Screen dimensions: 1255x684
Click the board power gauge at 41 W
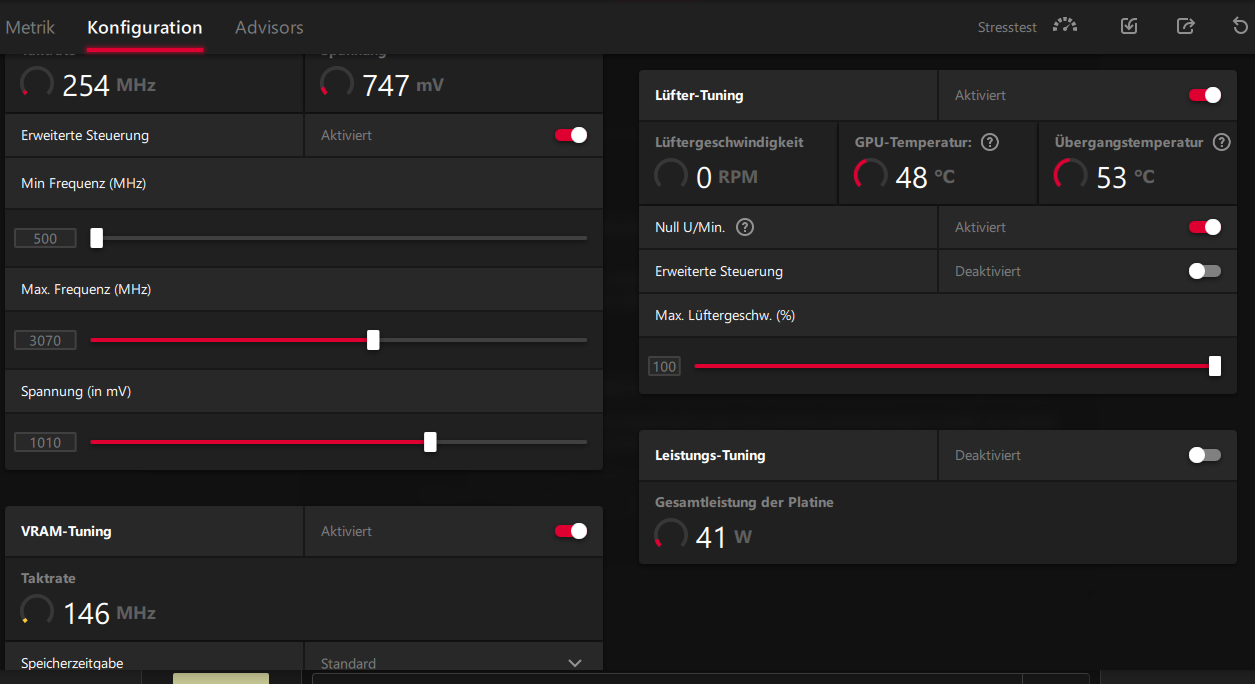coord(671,536)
